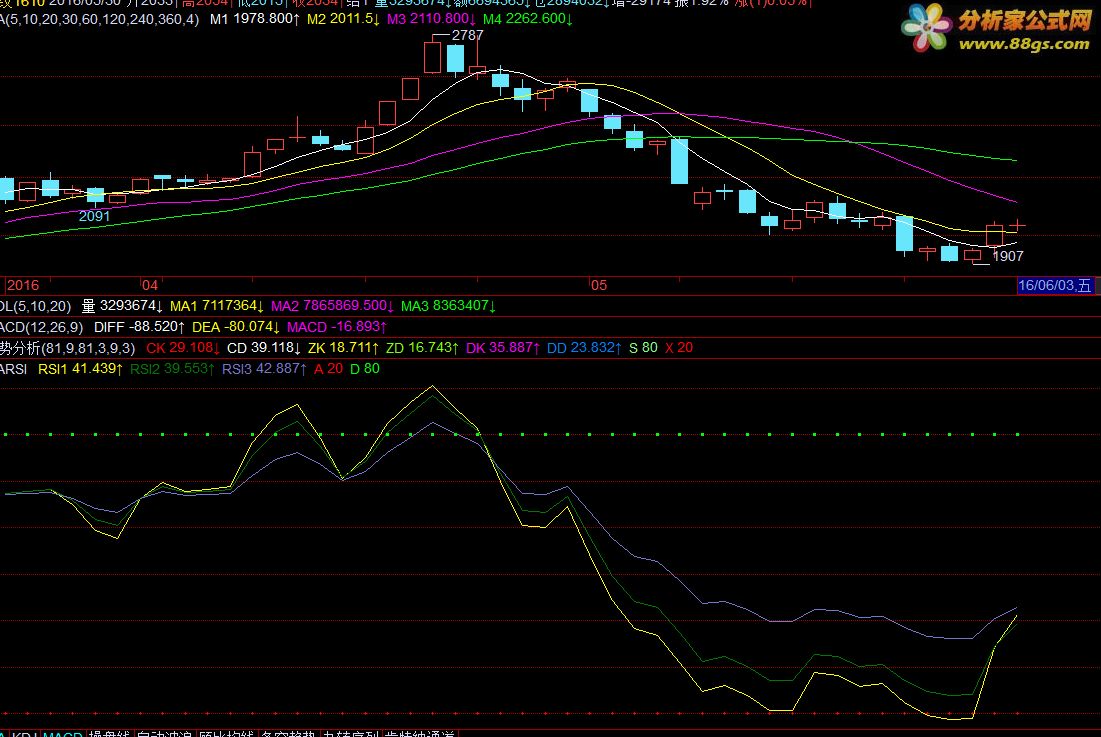Click the M2 2011.5 moving average value
Screen dimensions: 1101x737
pyautogui.click(x=343, y=19)
